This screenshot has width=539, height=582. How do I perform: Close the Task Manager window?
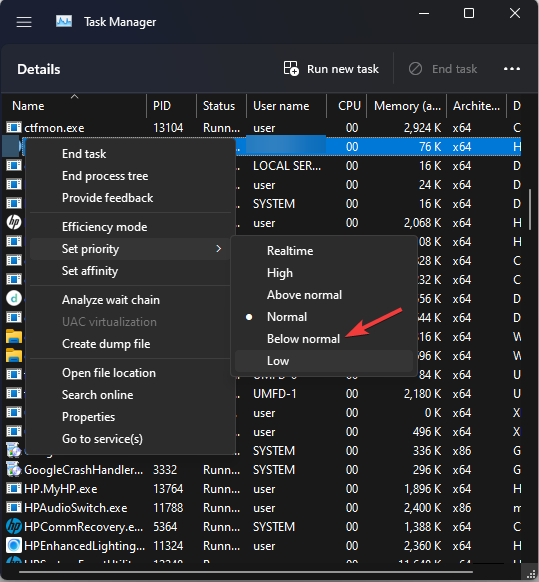515,13
